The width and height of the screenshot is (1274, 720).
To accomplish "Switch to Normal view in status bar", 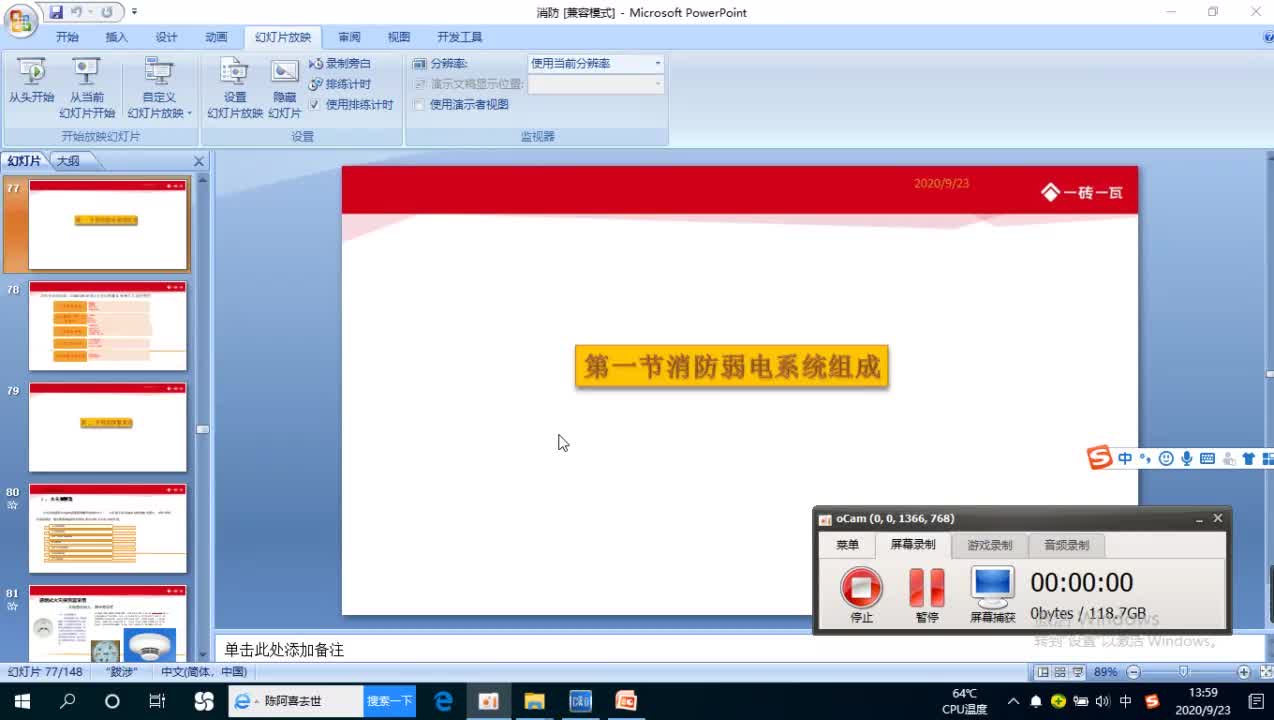I will coord(1044,672).
